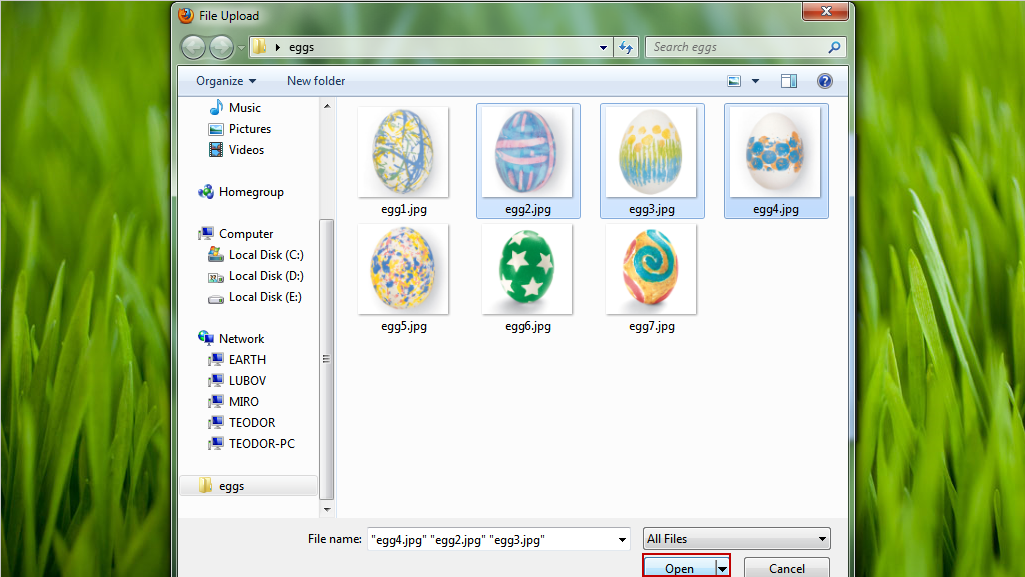Click the sidebar scroll up arrow
The height and width of the screenshot is (577, 1025).
tap(327, 106)
